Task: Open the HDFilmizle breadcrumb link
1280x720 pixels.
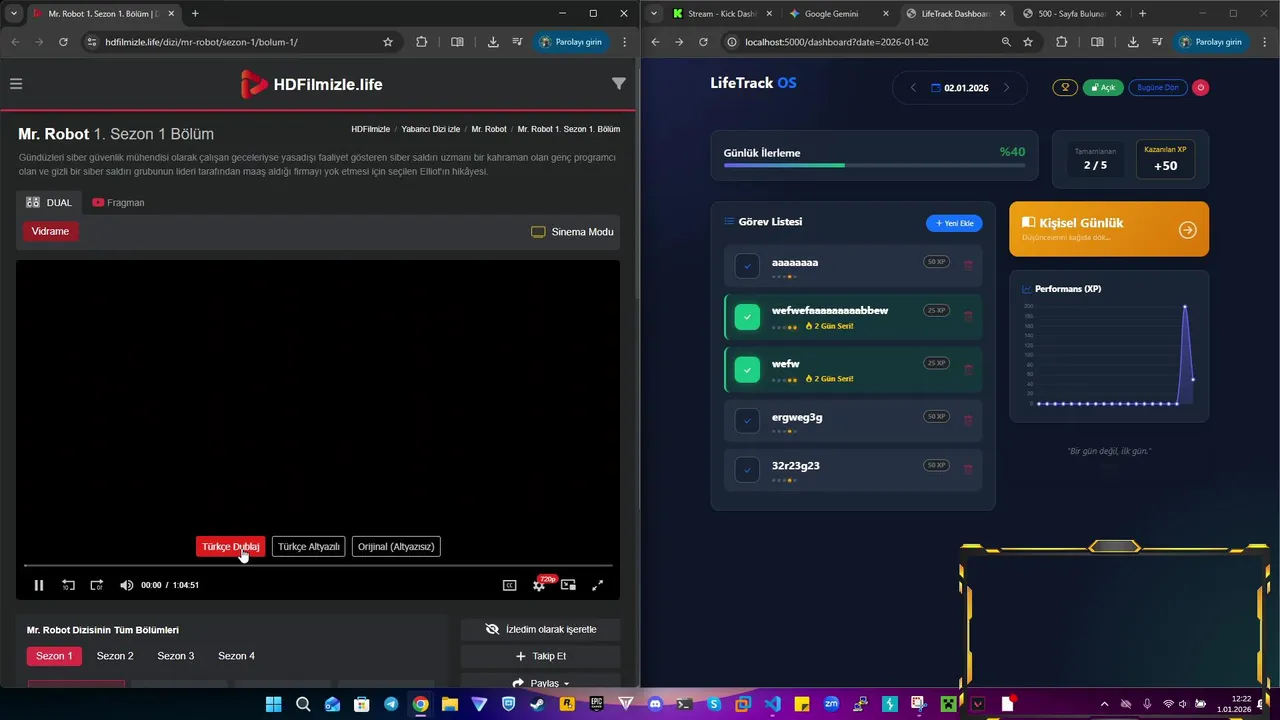Action: pyautogui.click(x=371, y=129)
